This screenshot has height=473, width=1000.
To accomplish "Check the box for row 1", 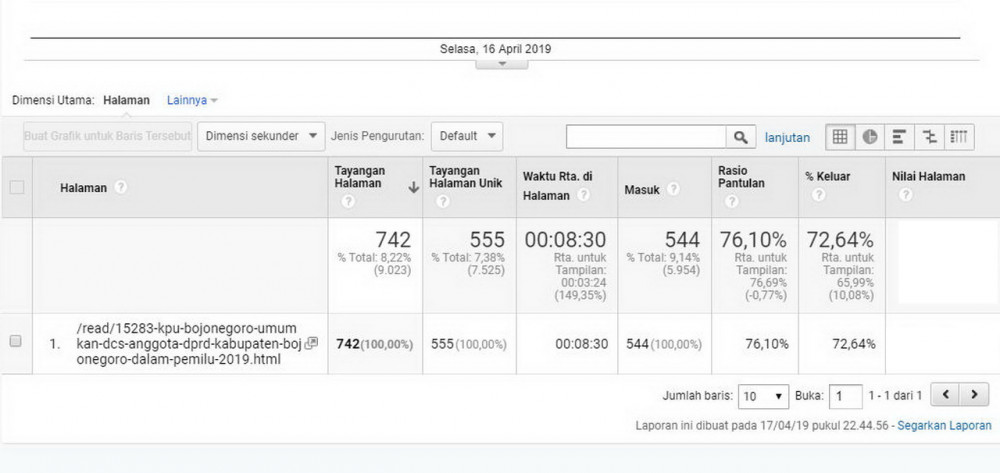I will pos(16,341).
